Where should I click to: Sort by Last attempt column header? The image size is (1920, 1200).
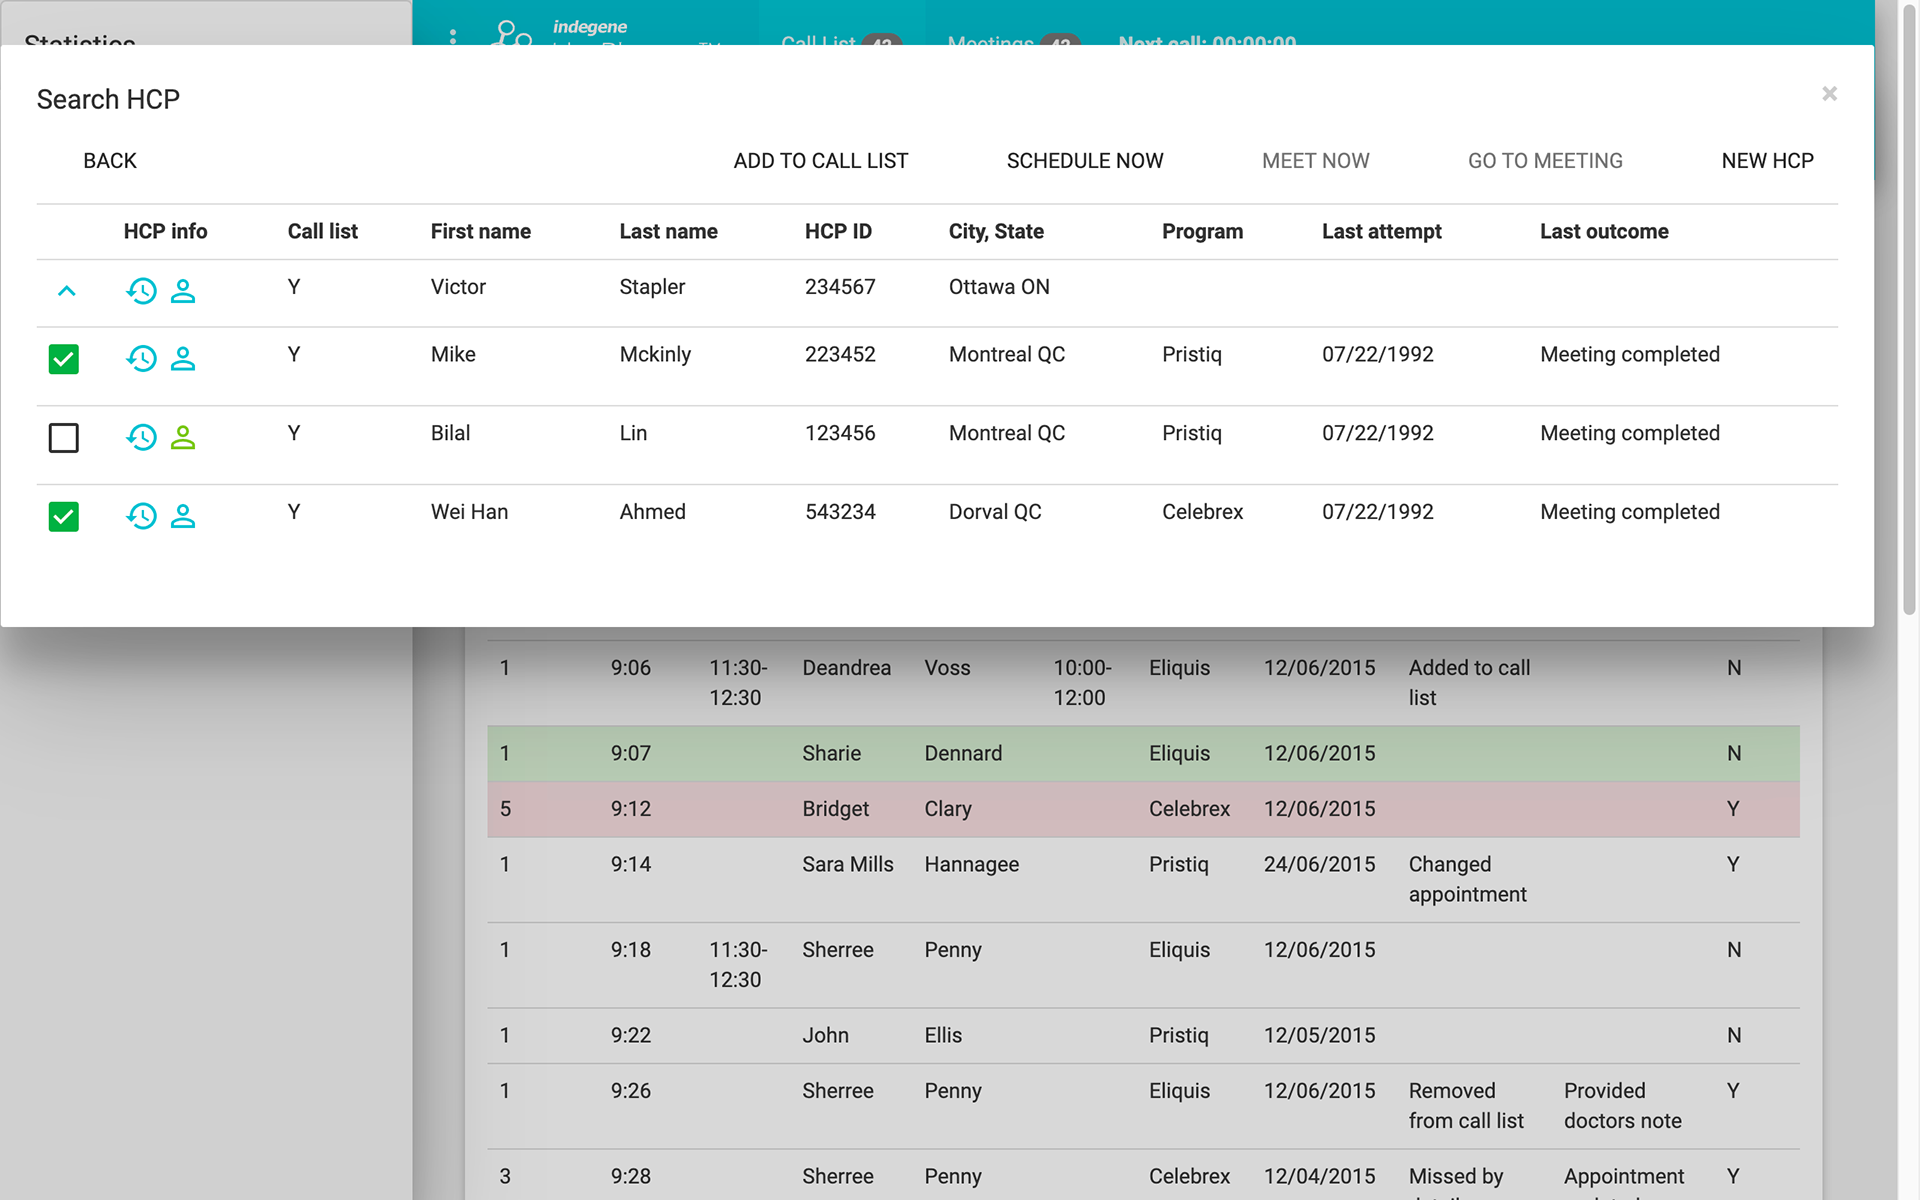(1381, 232)
